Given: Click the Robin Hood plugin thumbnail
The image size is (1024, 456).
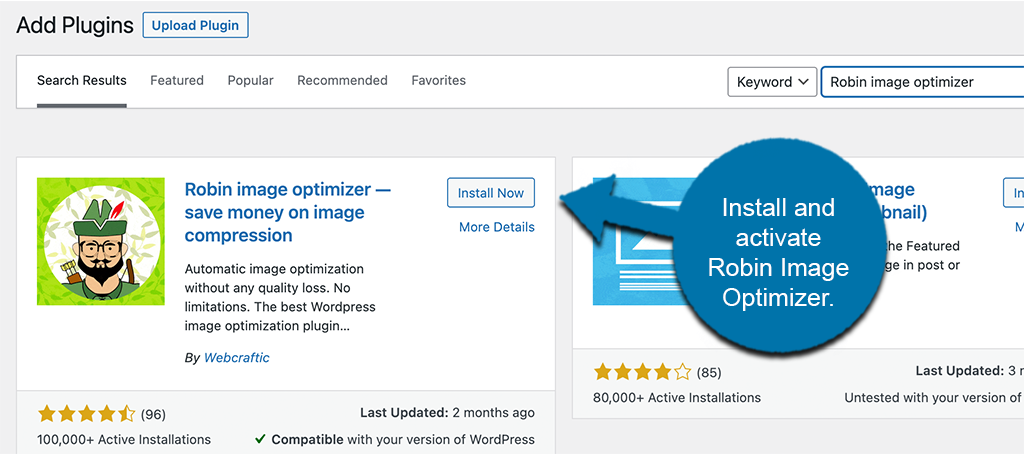Looking at the screenshot, I should click(x=101, y=241).
